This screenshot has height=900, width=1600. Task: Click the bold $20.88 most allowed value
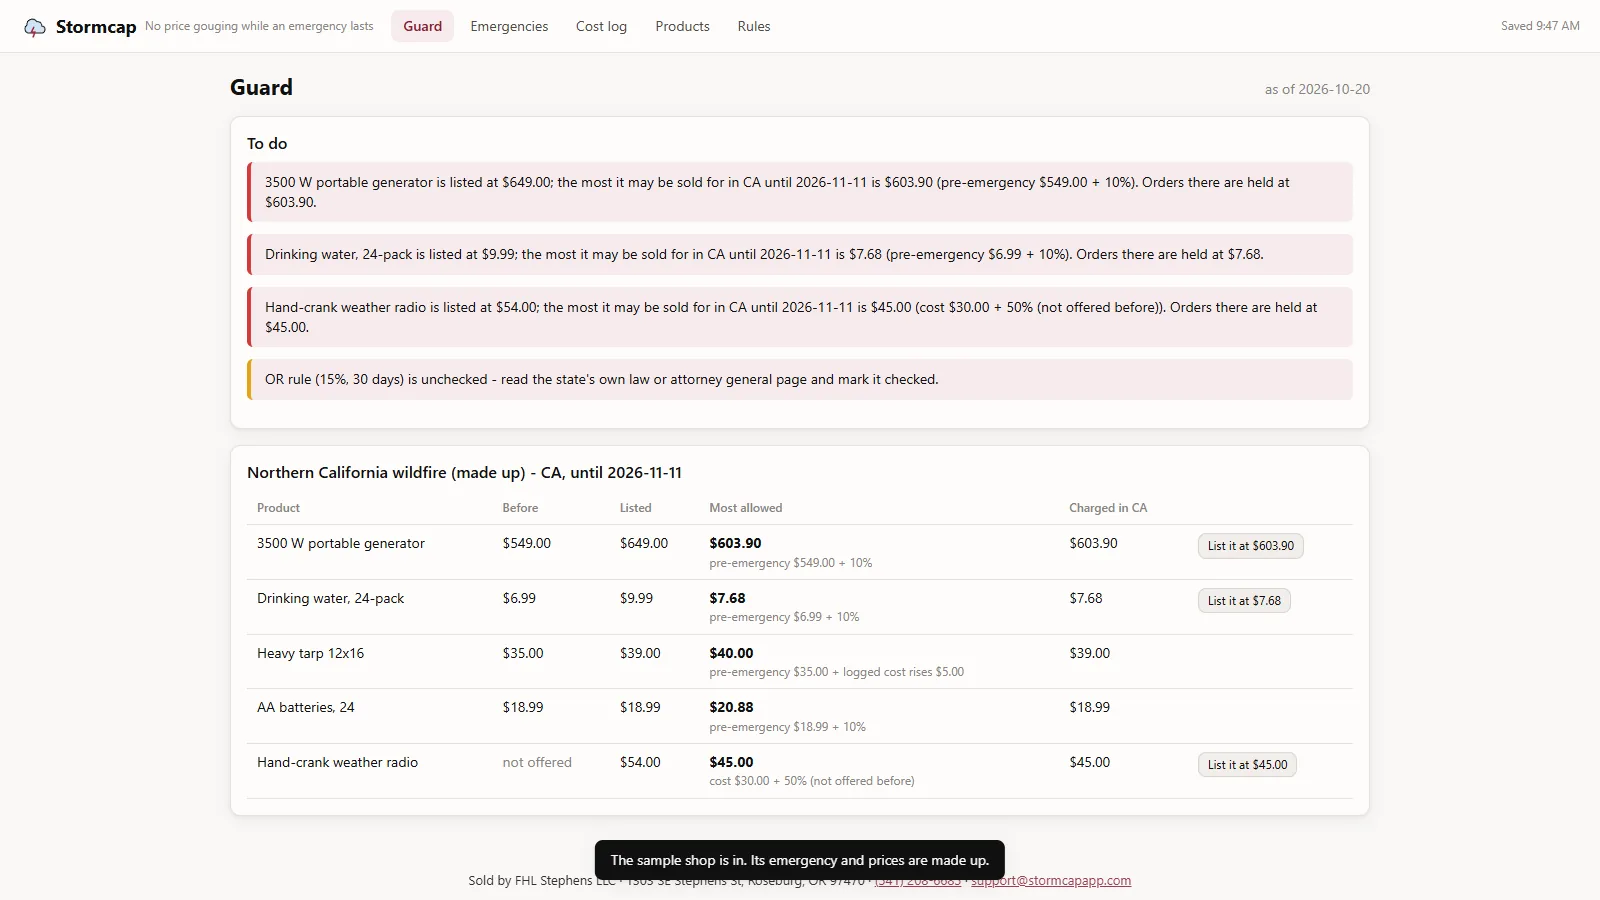[x=731, y=707]
